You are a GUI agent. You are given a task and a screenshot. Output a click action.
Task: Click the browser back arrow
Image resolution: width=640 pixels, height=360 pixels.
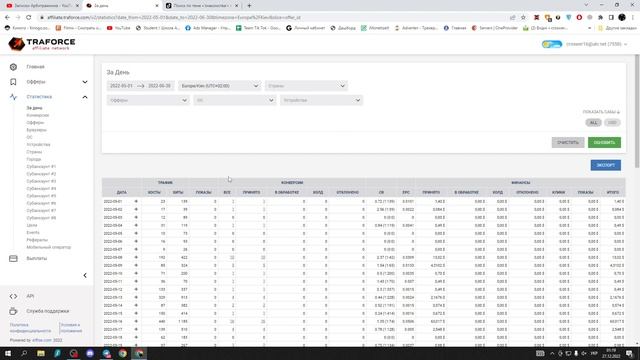point(7,18)
